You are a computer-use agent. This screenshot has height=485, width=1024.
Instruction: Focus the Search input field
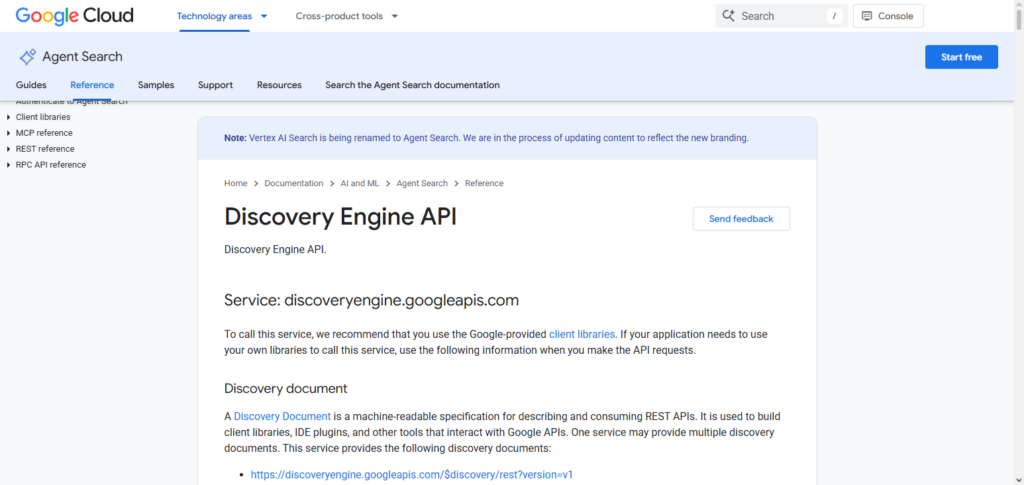(x=780, y=16)
